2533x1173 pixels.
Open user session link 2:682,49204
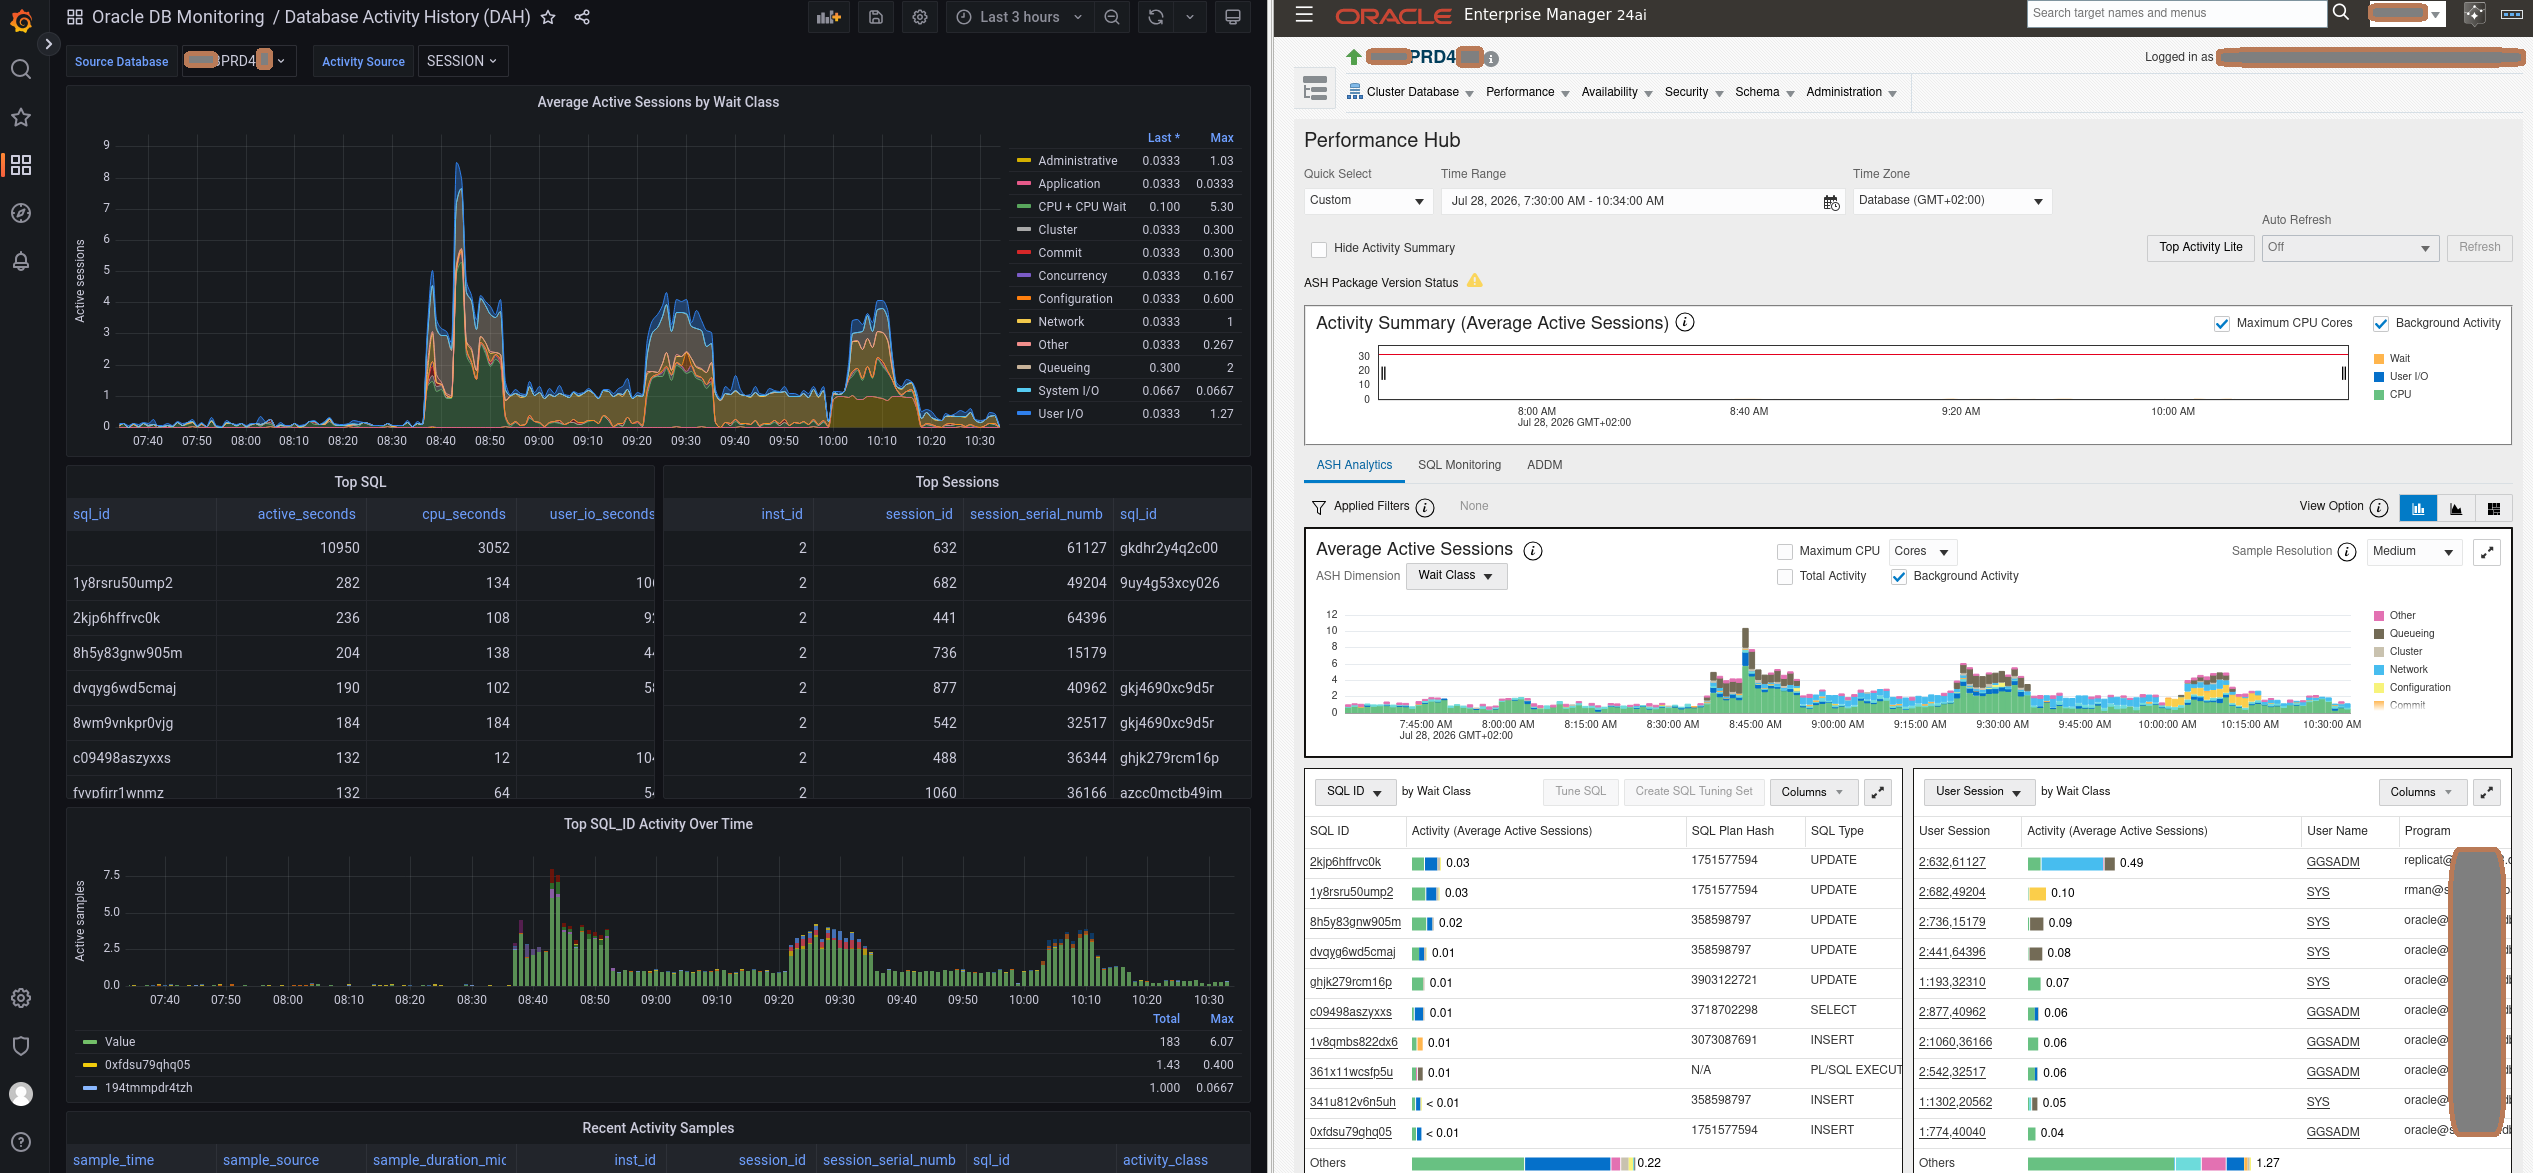pyautogui.click(x=1952, y=892)
